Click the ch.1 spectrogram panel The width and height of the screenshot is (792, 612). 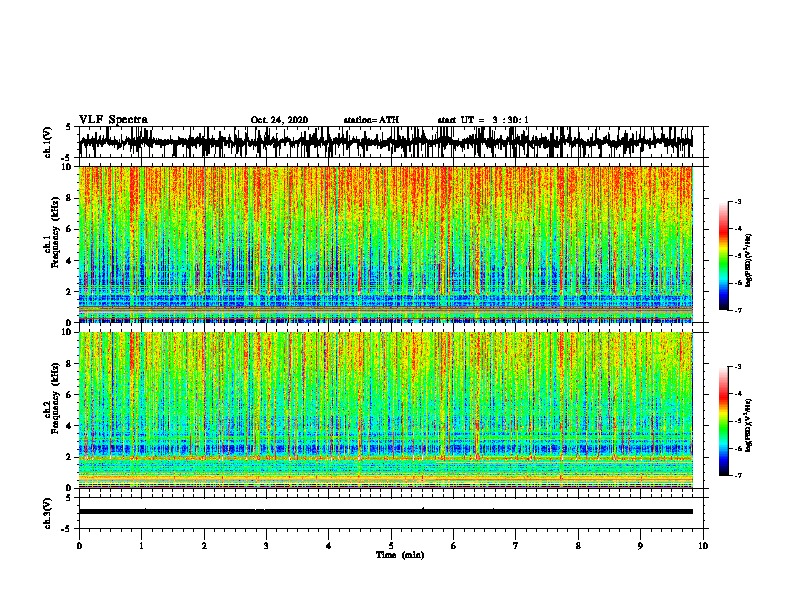[385, 244]
